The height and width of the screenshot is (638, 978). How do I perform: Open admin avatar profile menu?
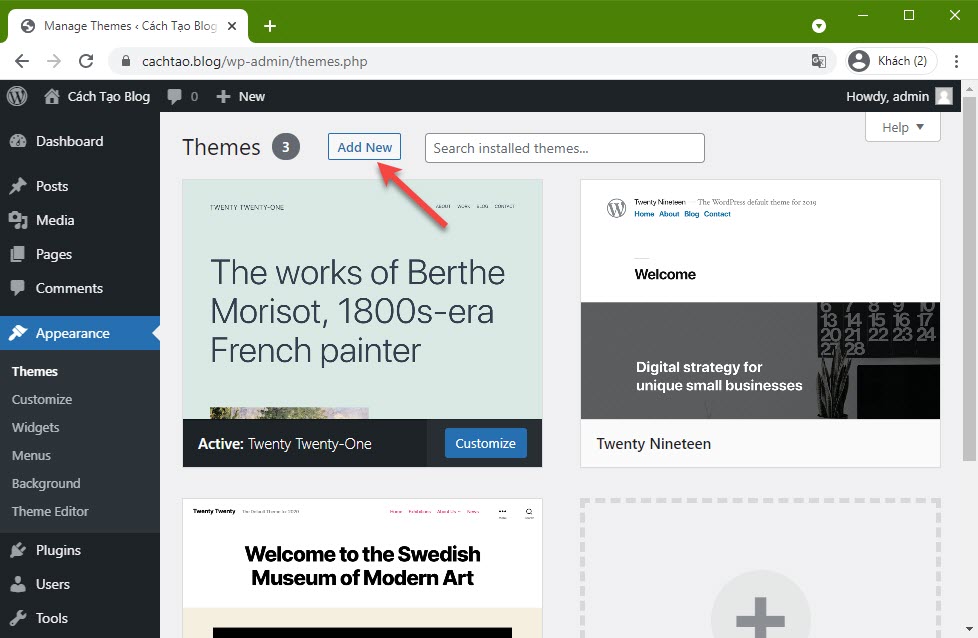pyautogui.click(x=944, y=96)
